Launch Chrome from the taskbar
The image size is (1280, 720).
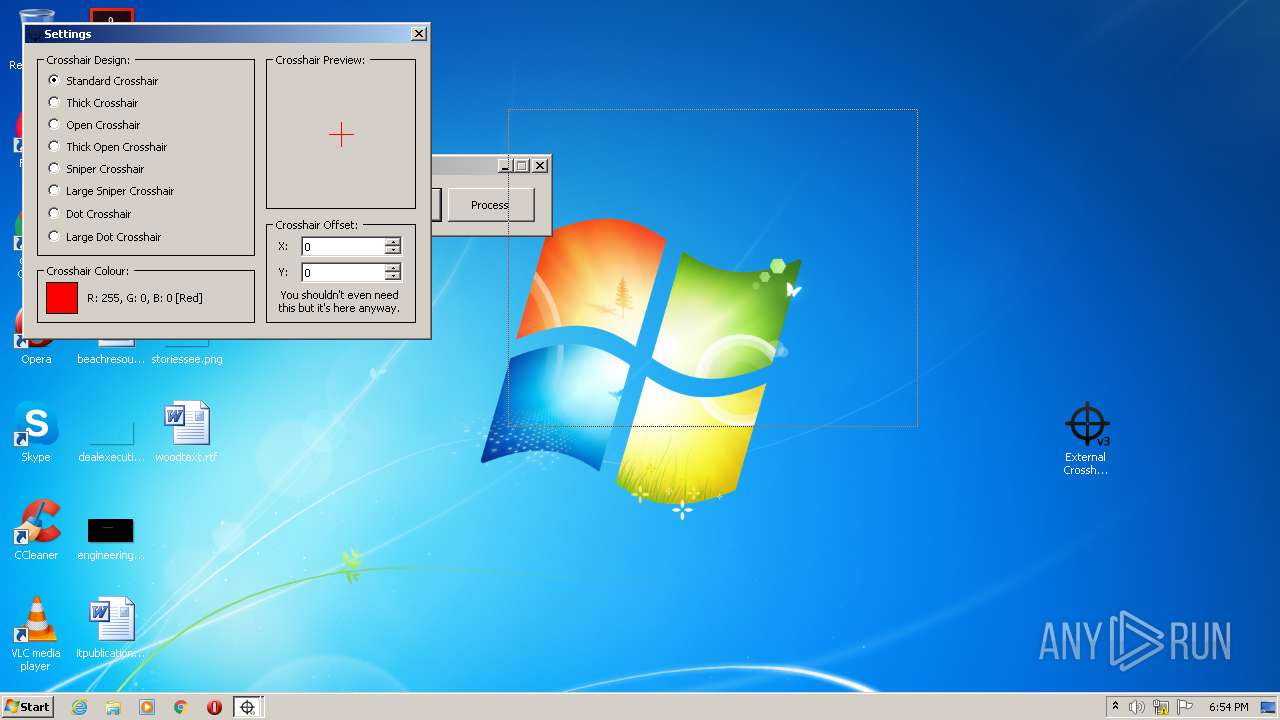pos(181,707)
